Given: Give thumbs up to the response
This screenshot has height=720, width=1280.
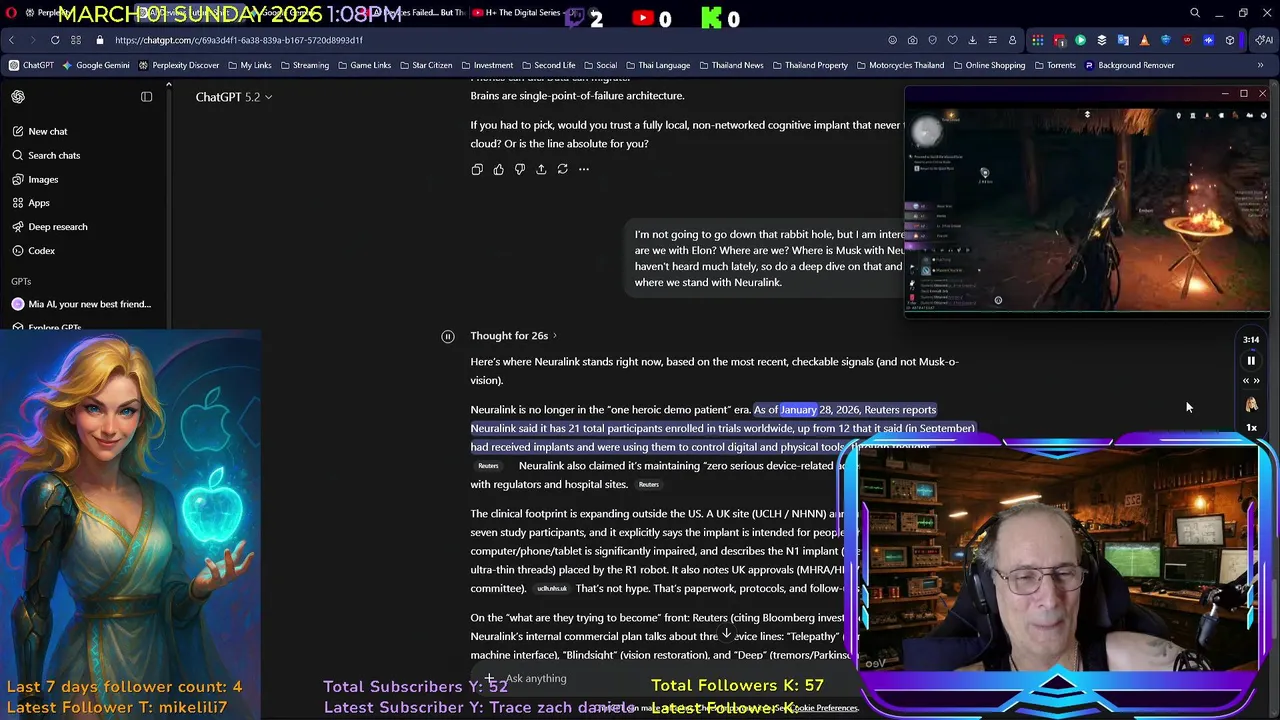Looking at the screenshot, I should coord(498,169).
